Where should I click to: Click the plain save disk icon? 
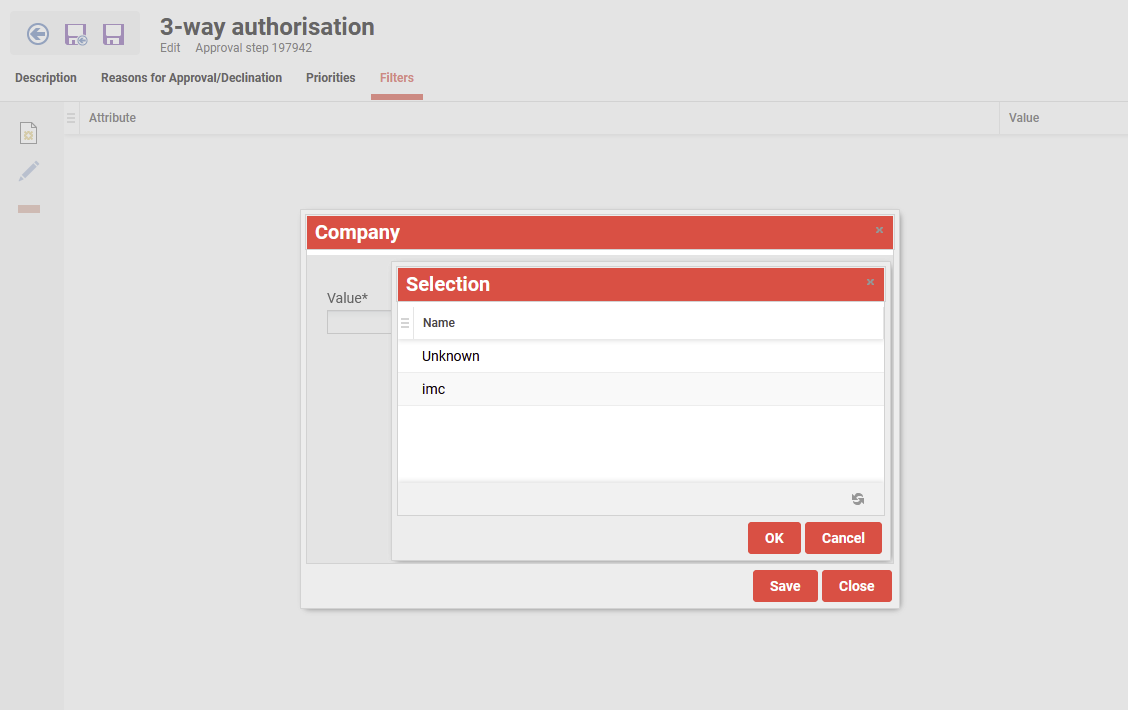(114, 35)
